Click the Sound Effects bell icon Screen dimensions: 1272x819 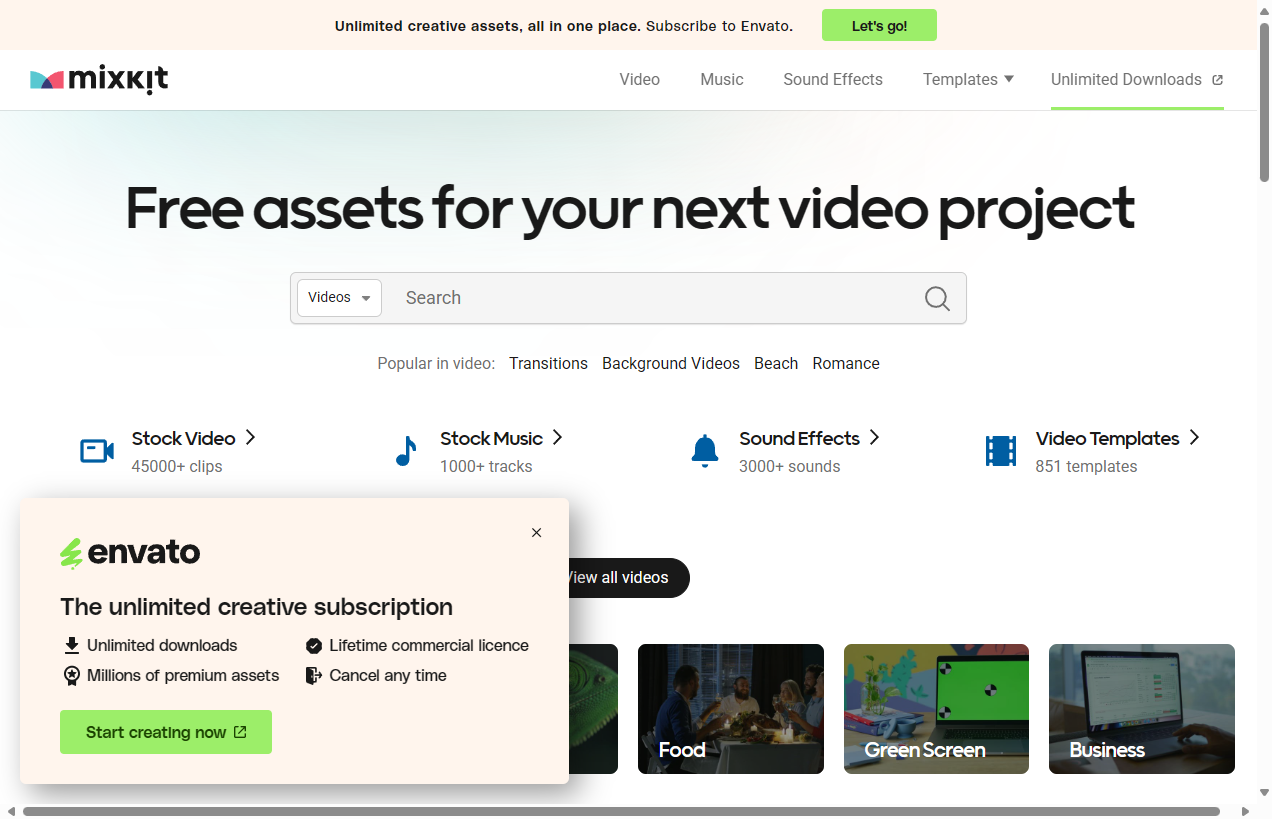(705, 451)
